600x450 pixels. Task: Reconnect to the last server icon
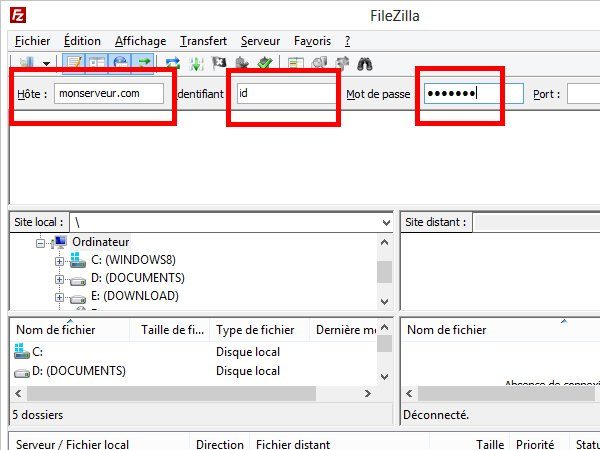click(265, 63)
